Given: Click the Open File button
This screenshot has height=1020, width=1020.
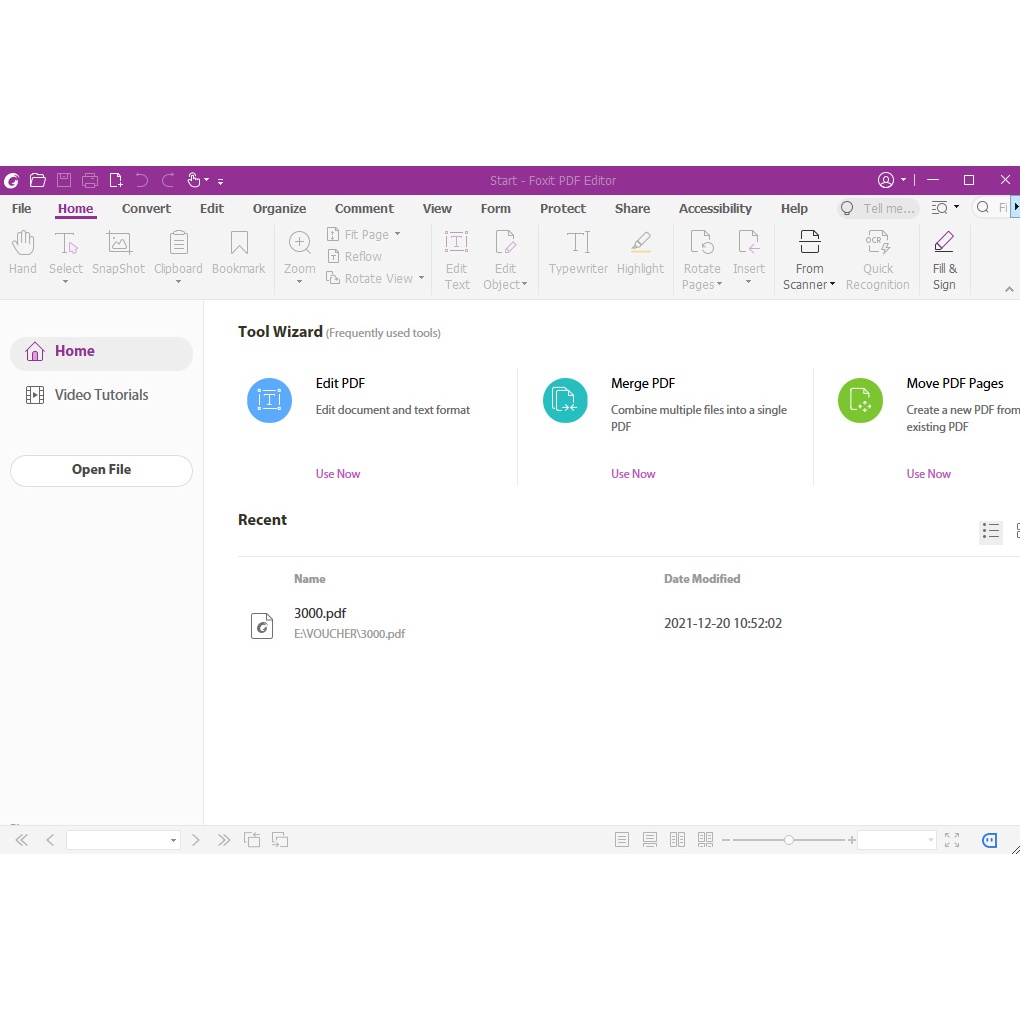Looking at the screenshot, I should point(101,470).
